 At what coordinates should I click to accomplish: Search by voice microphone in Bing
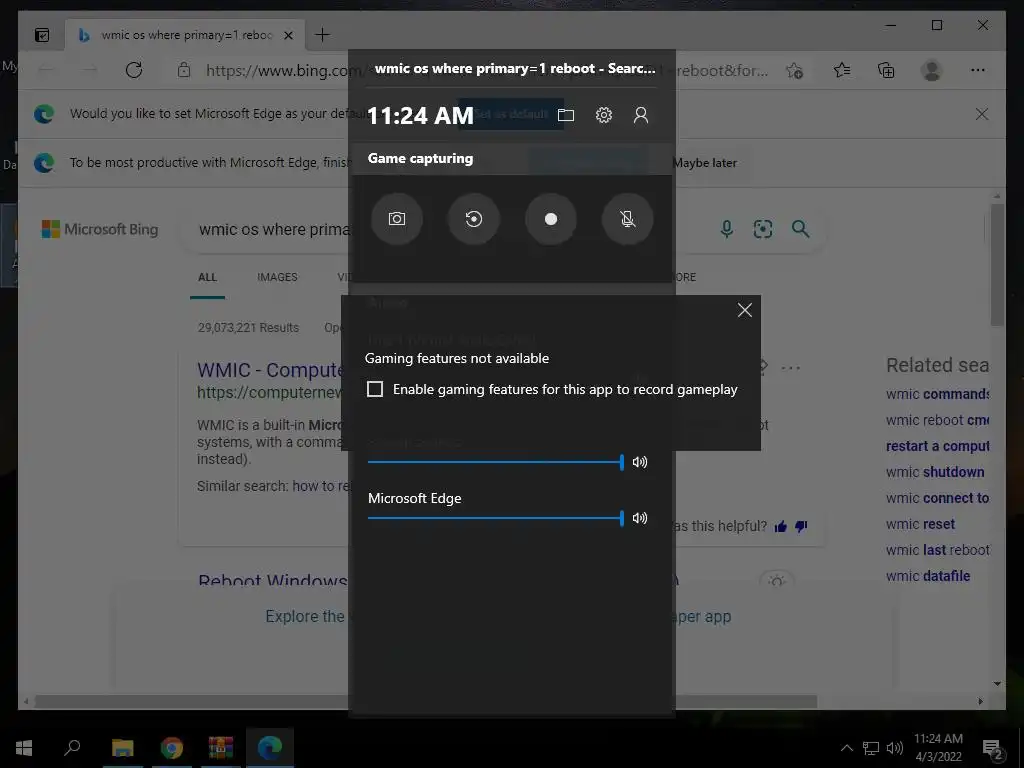[726, 229]
